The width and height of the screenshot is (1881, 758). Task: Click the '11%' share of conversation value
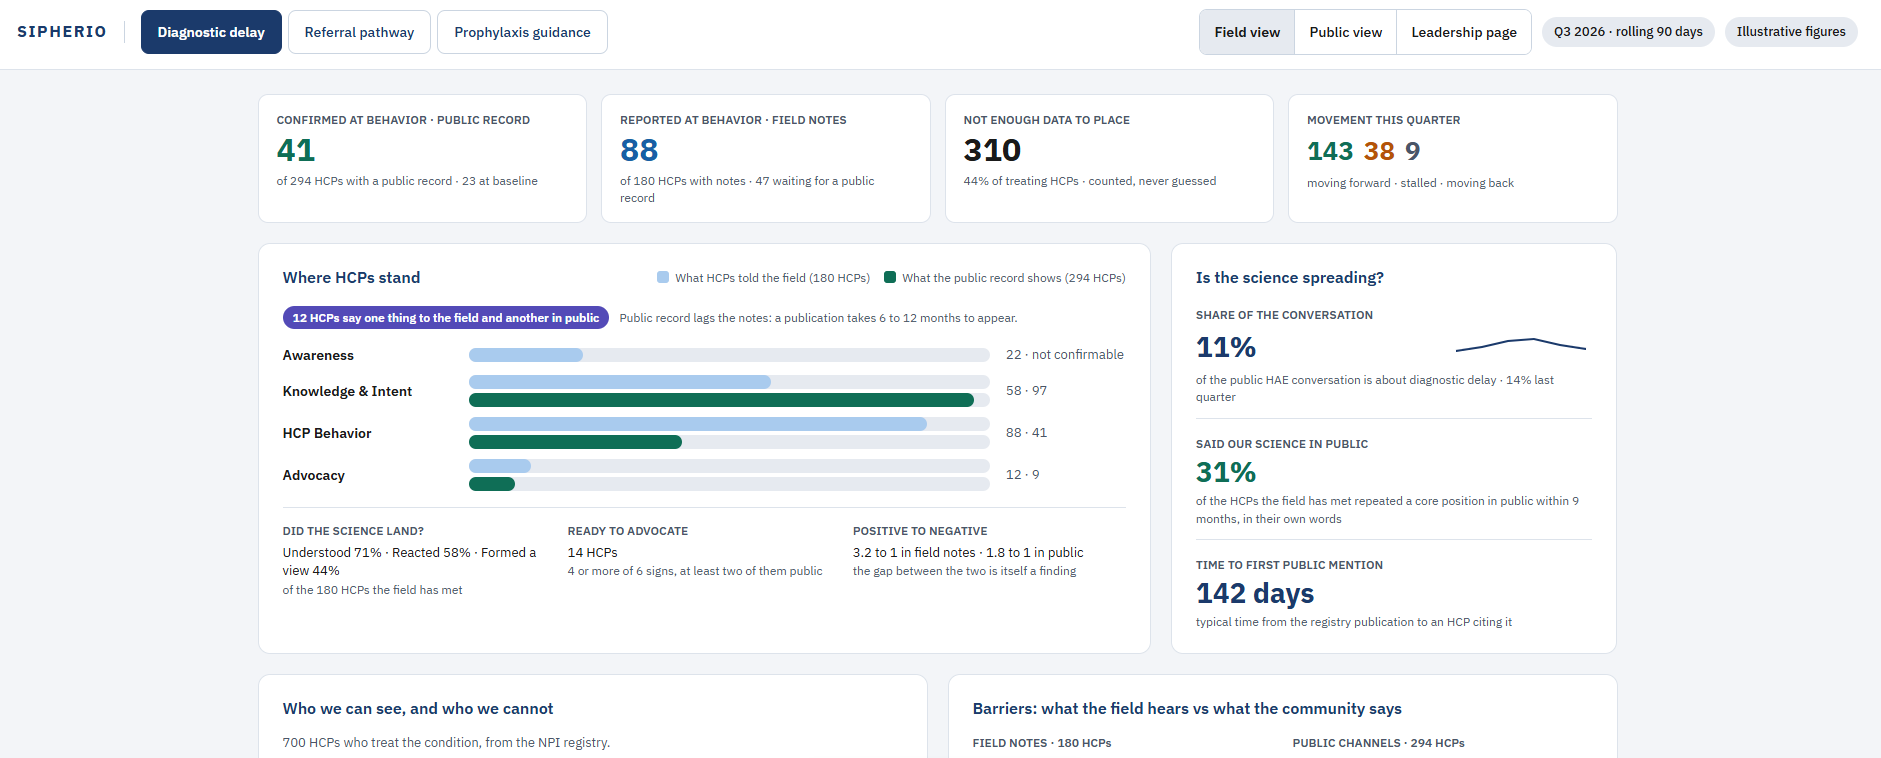[1226, 347]
